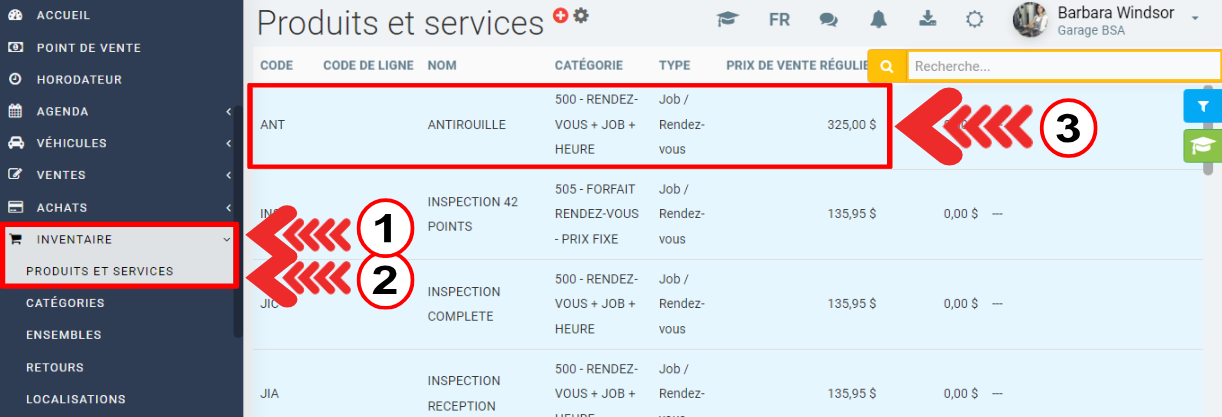Click the green graduation cap side button

click(1203, 146)
